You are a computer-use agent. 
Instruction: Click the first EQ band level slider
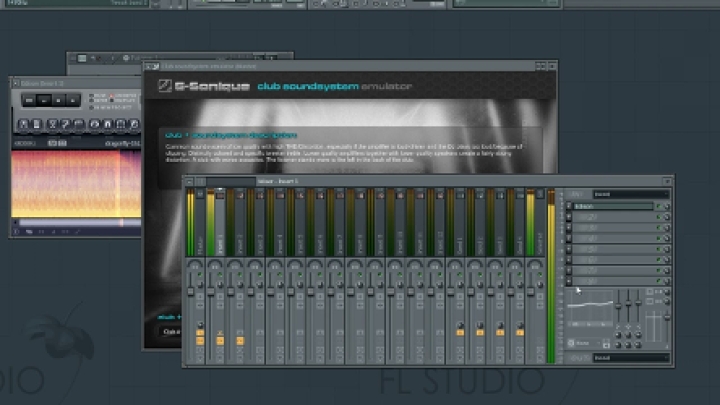click(x=619, y=305)
